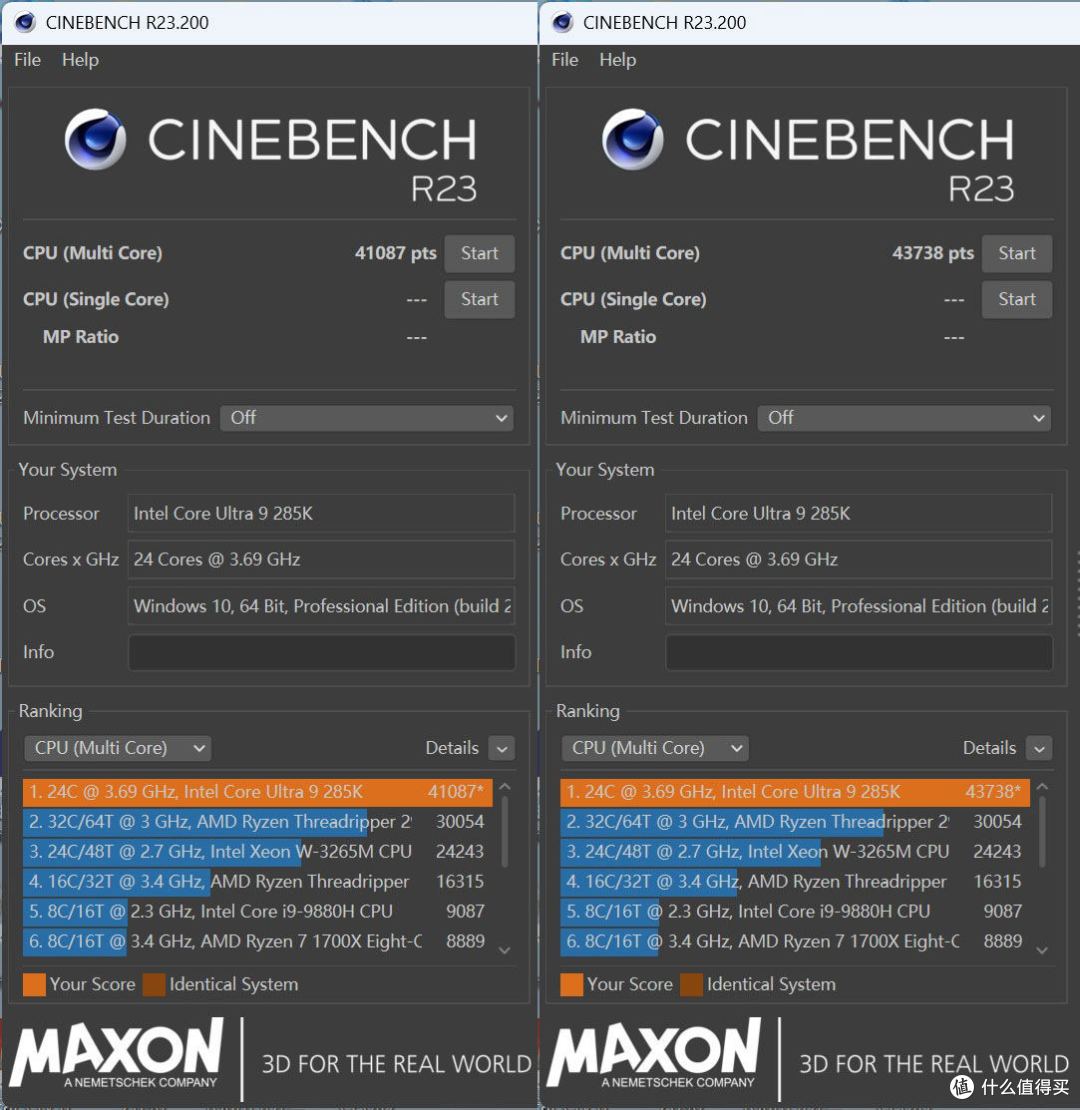Click the MAXON logo in left window
Viewport: 1080px width, 1110px height.
pos(117,1053)
